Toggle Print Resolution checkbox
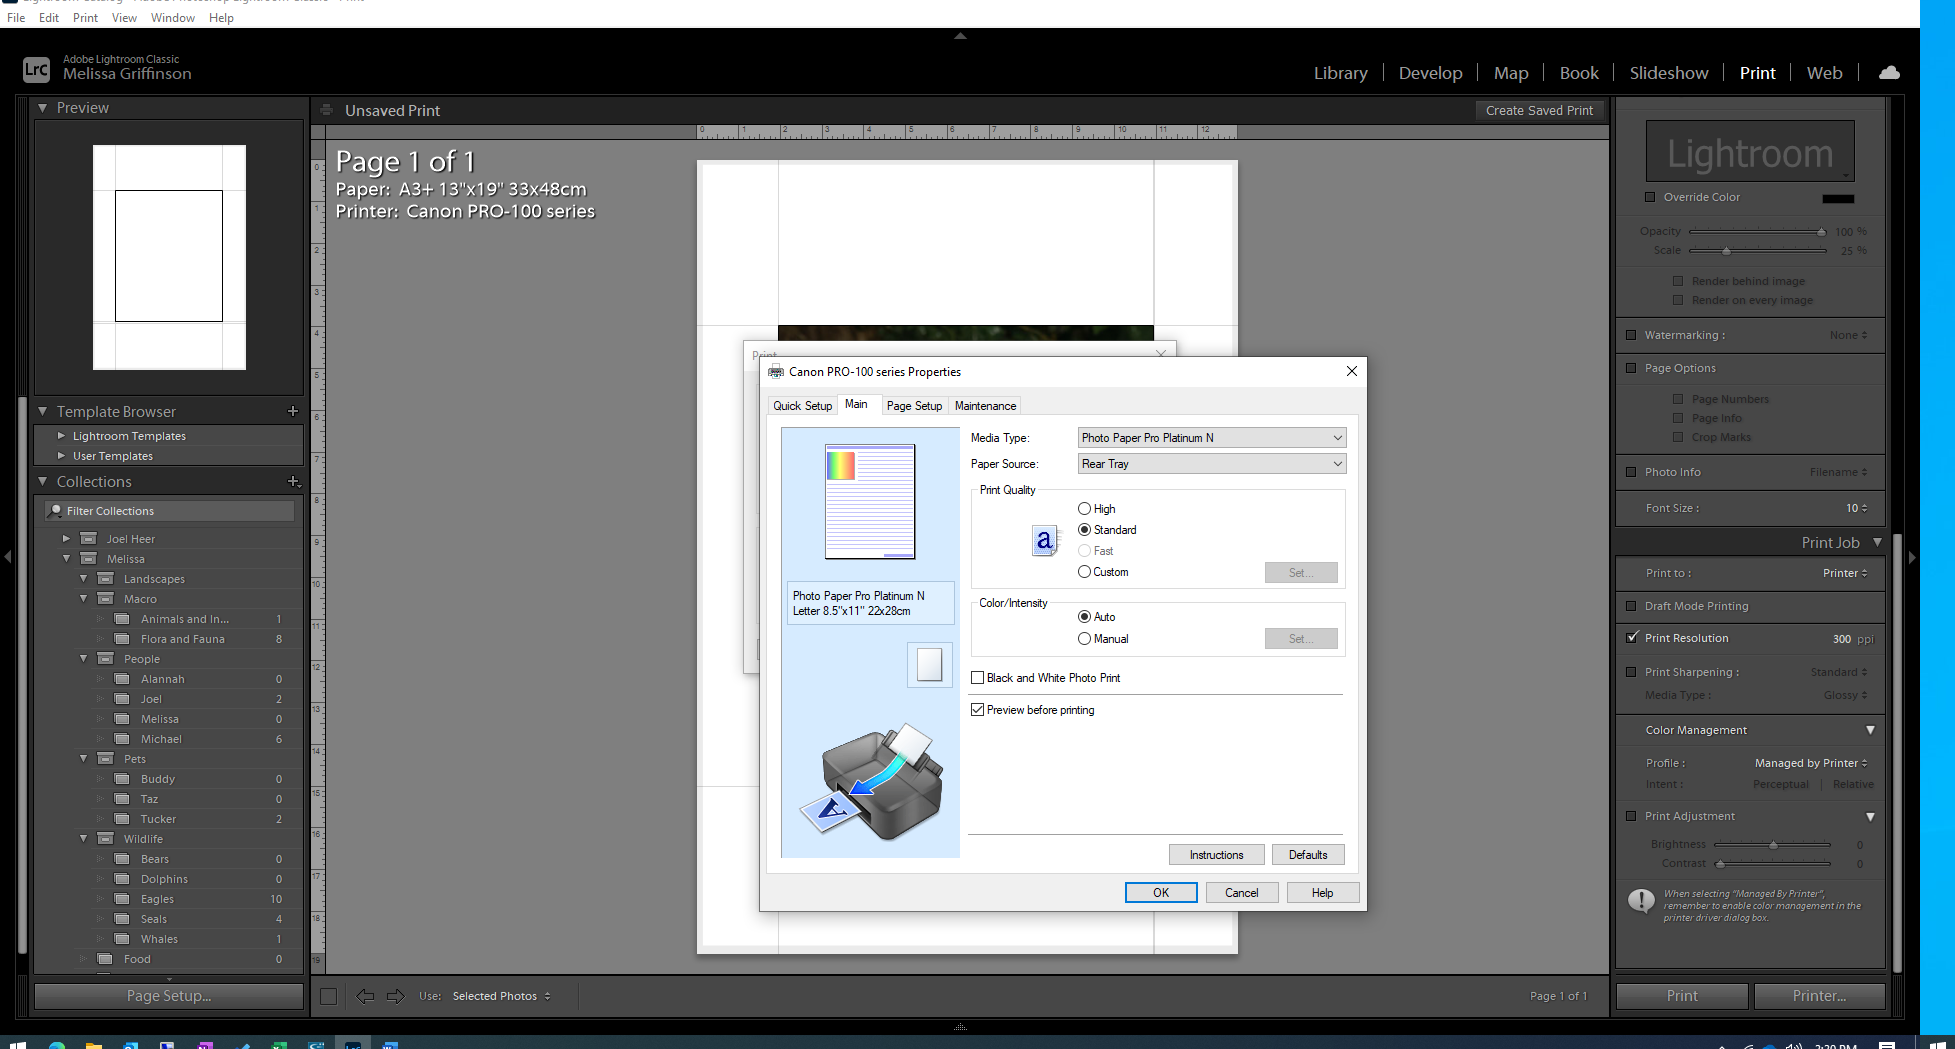The width and height of the screenshot is (1955, 1049). (x=1632, y=638)
